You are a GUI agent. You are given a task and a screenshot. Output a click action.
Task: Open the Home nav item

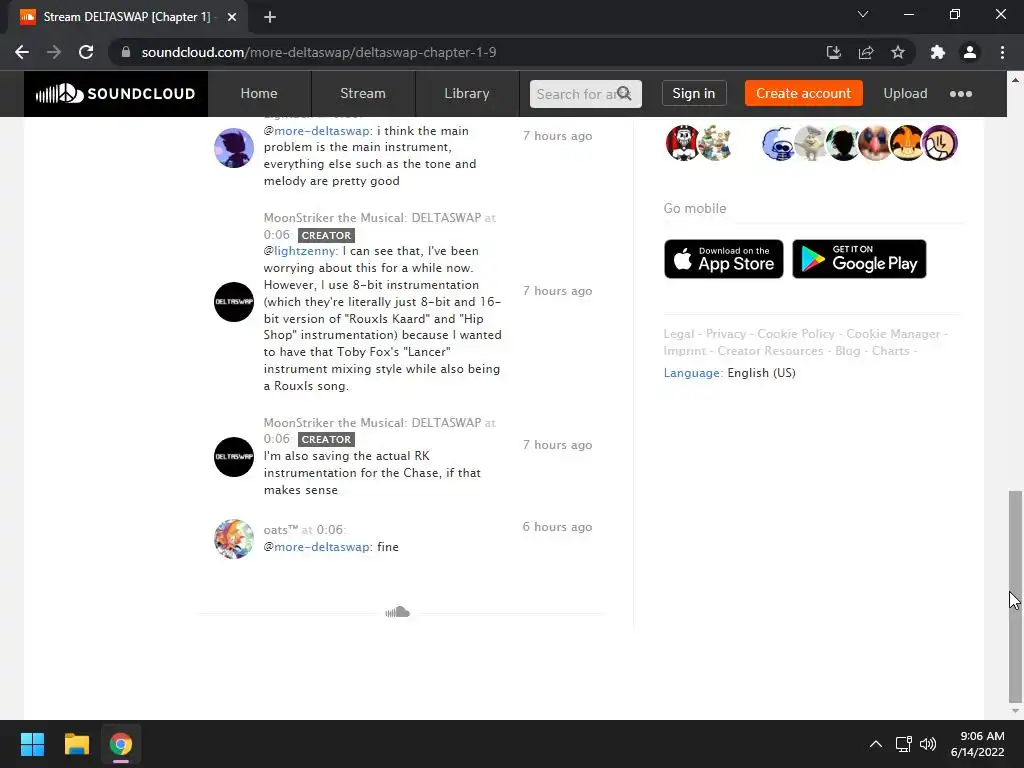259,93
